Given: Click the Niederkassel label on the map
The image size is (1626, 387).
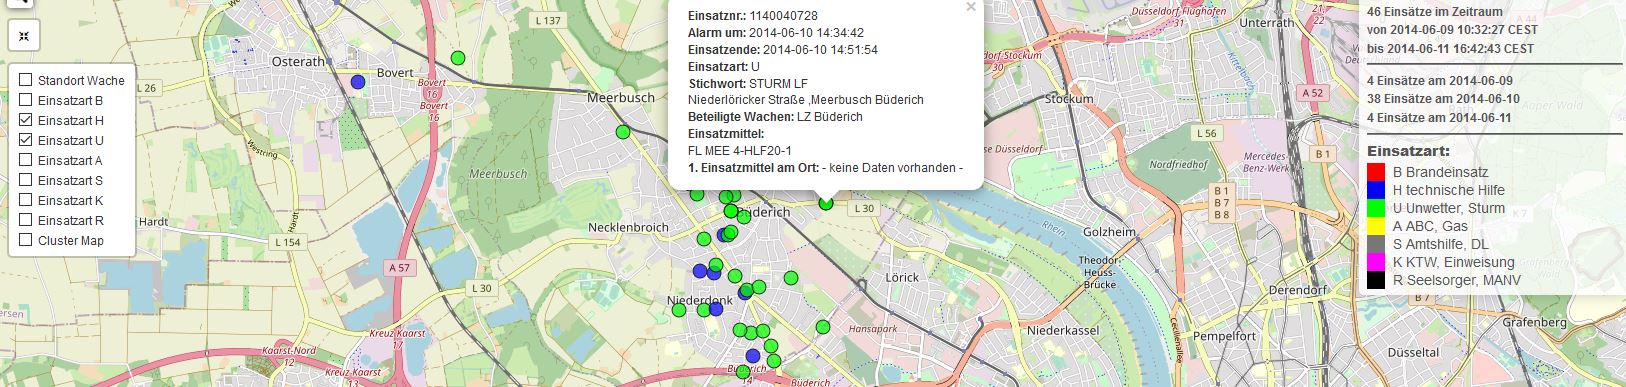Looking at the screenshot, I should point(1063,330).
